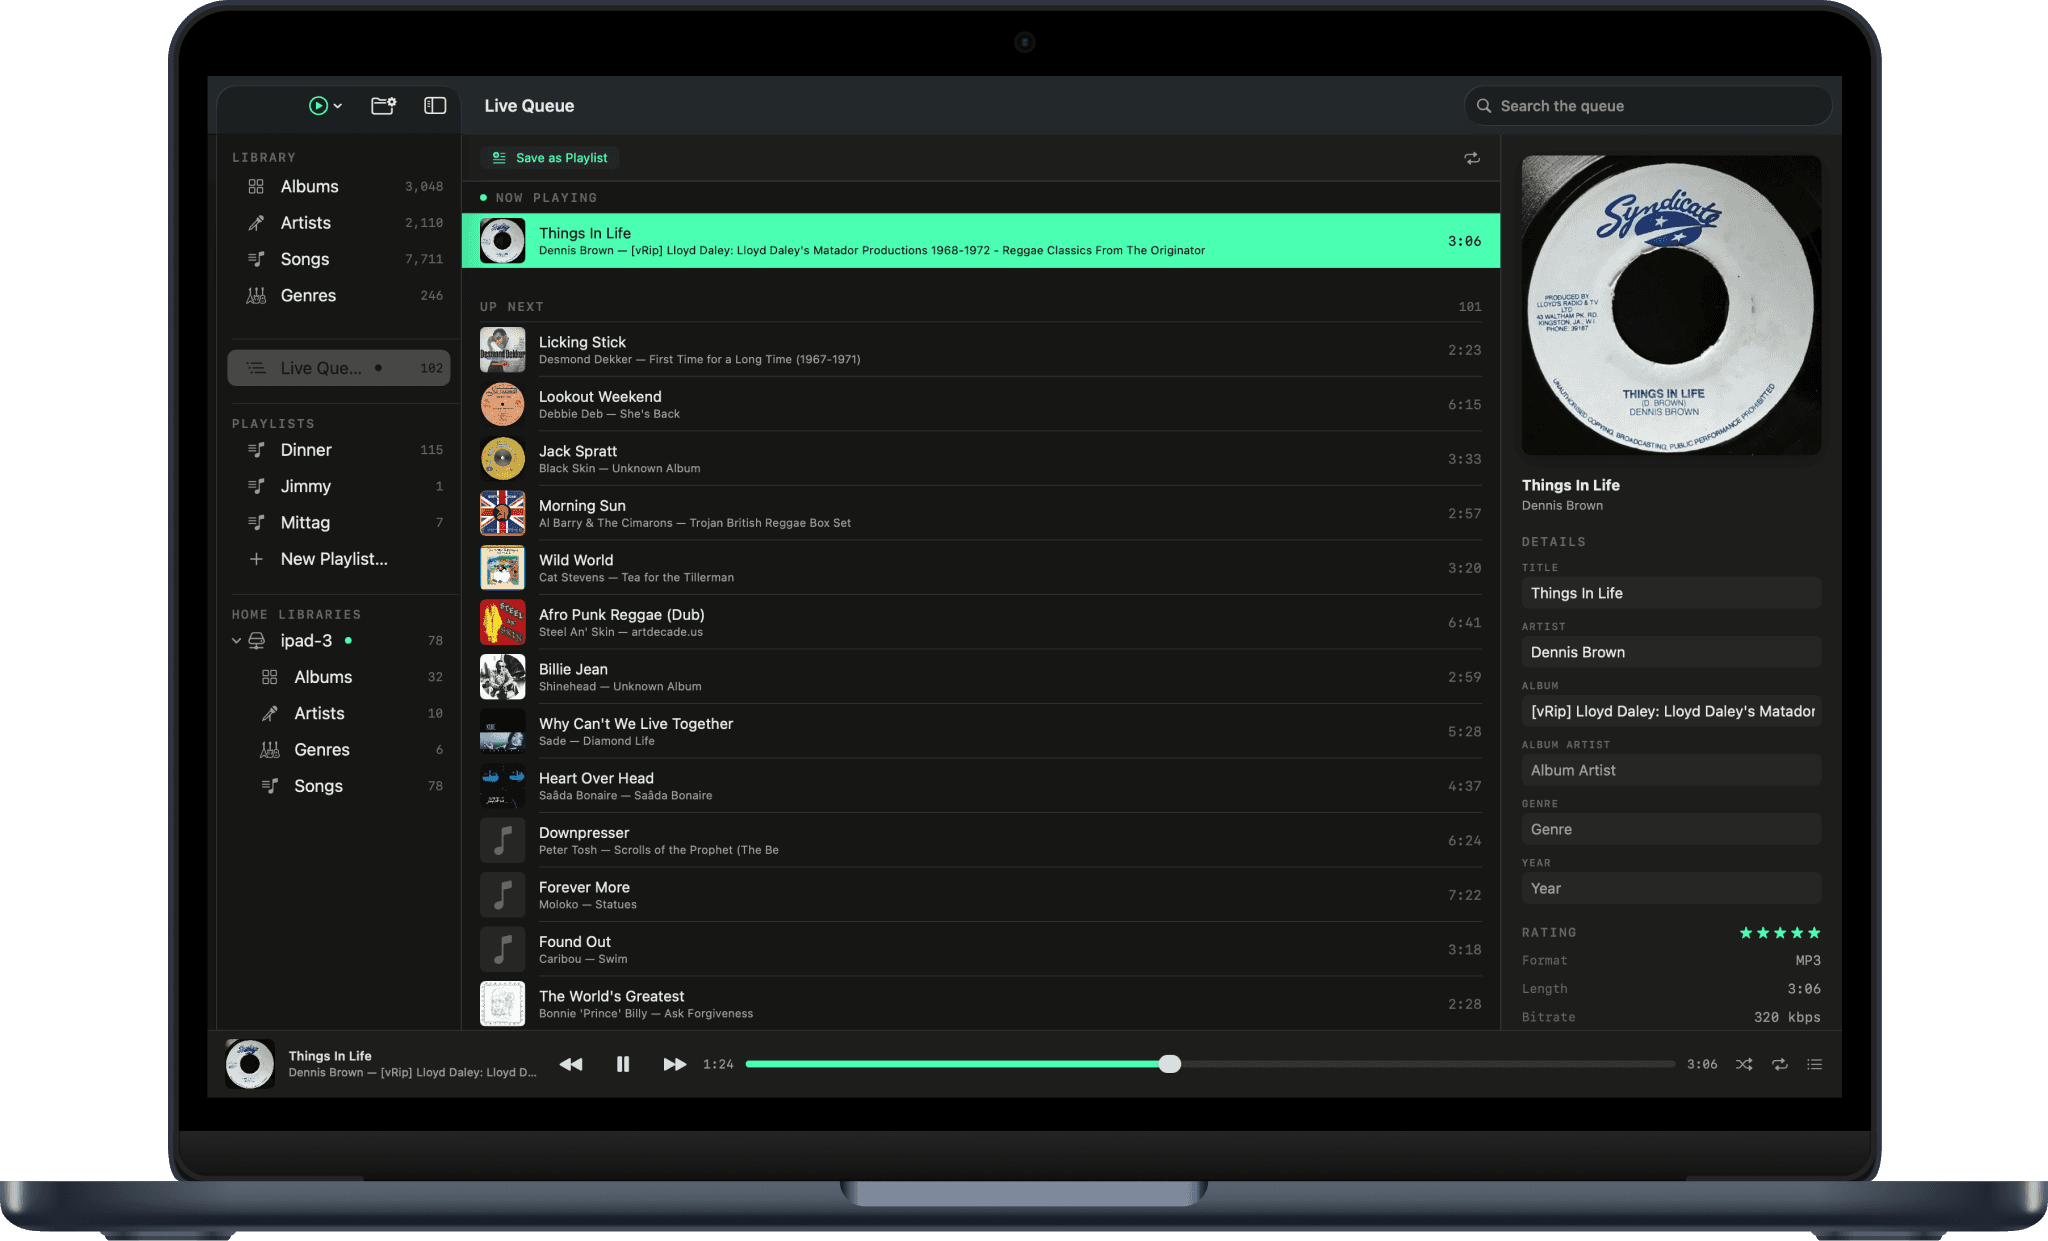Click the Album Artist field
The height and width of the screenshot is (1241, 2048).
pos(1671,770)
